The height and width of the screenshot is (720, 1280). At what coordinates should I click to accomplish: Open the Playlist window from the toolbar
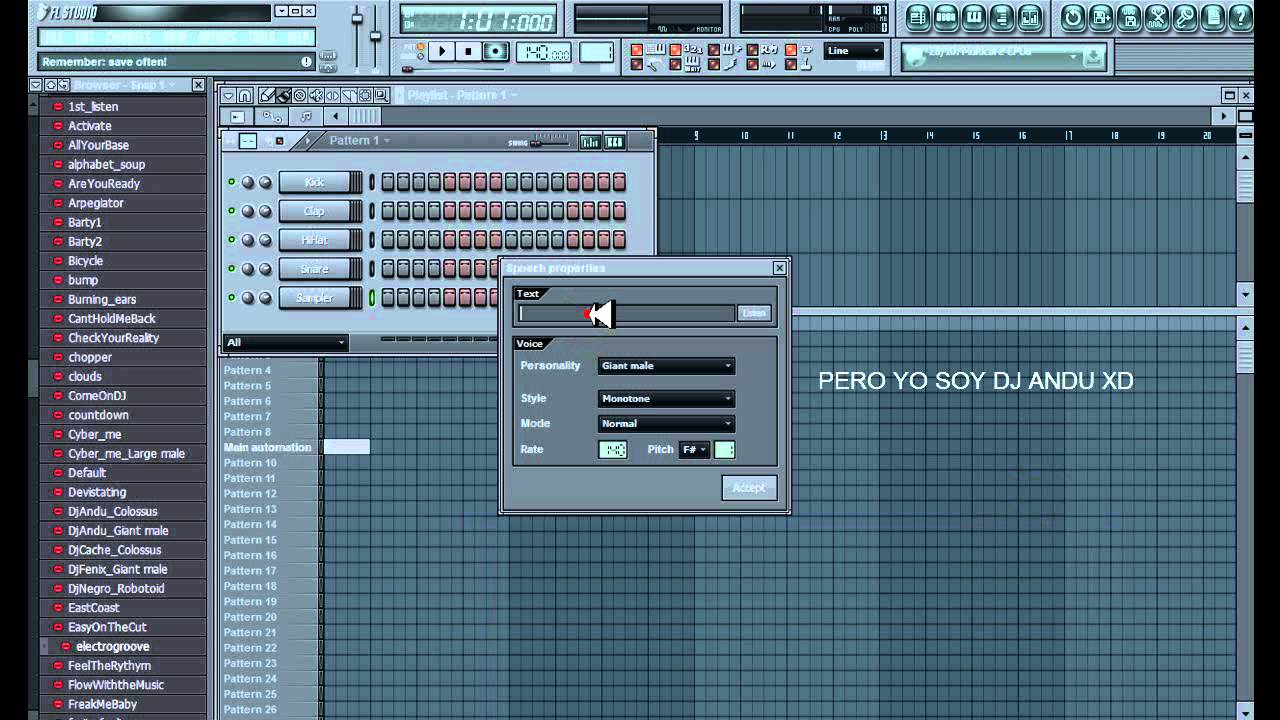[918, 17]
